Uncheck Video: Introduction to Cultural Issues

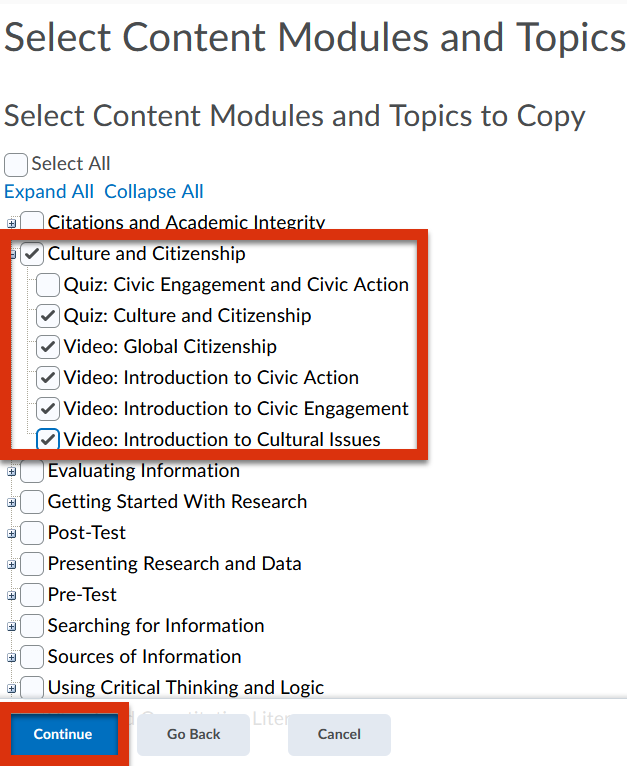pos(48,439)
